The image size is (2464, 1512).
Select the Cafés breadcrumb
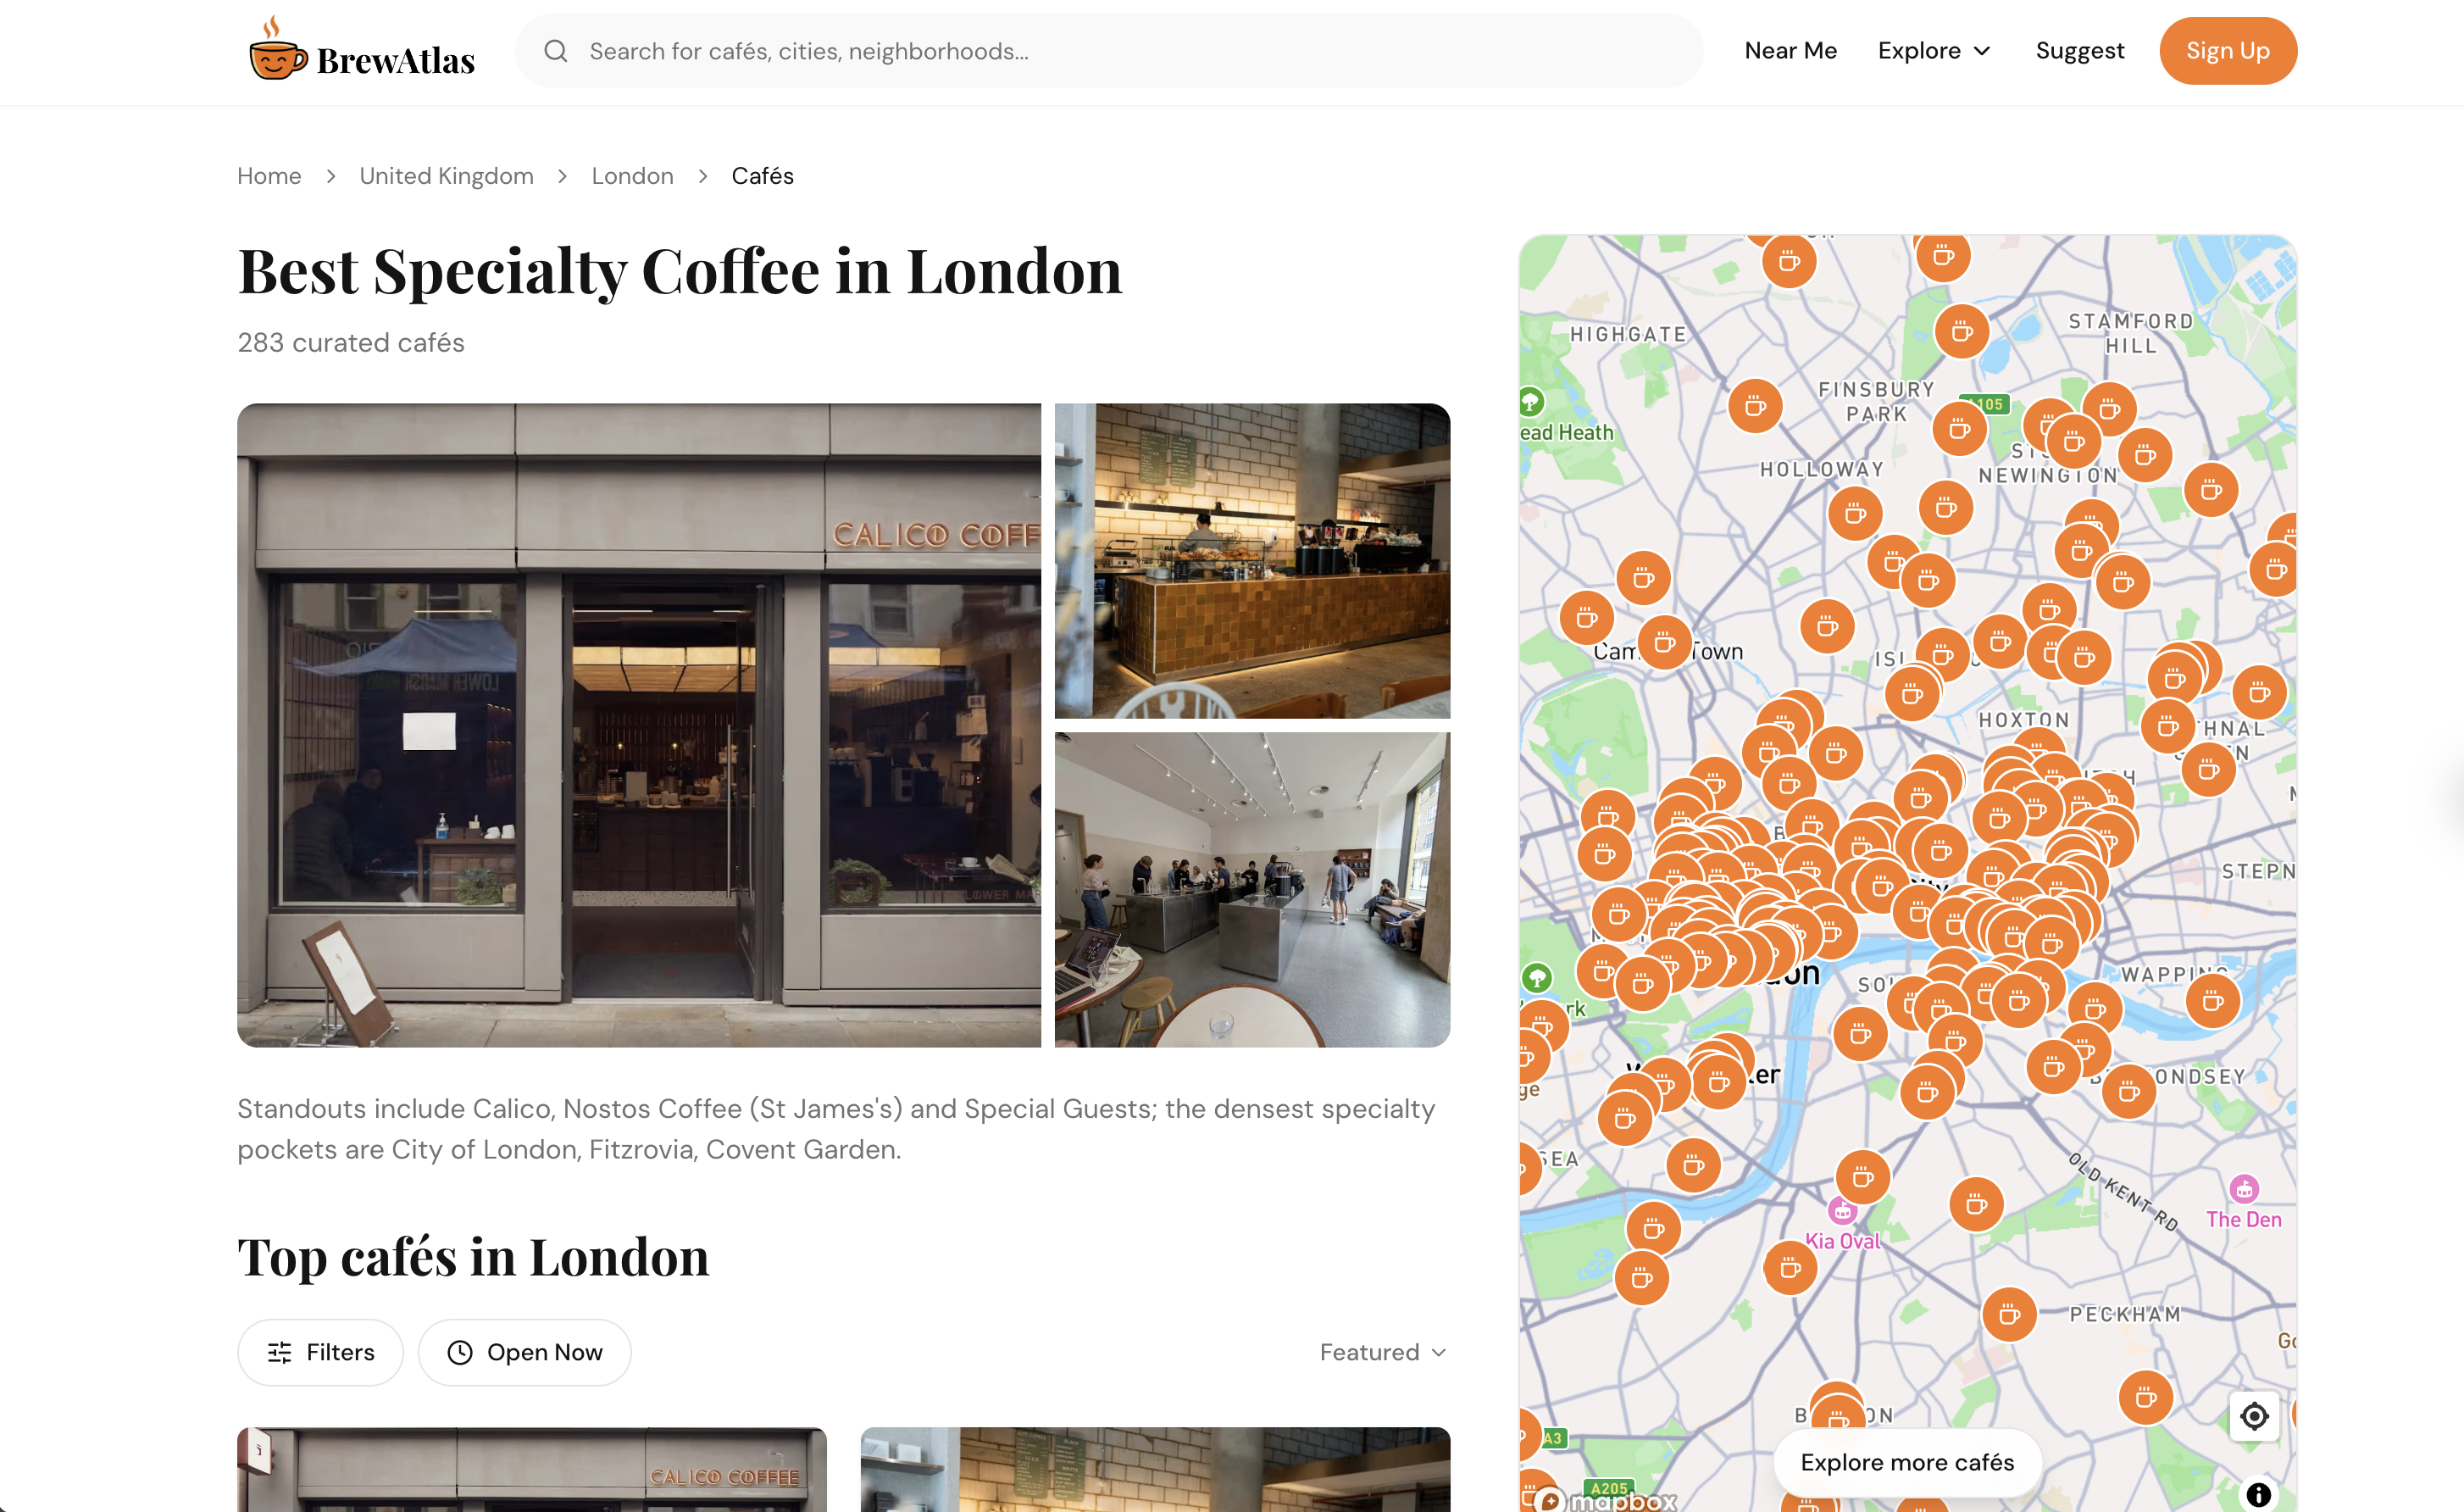pos(762,176)
